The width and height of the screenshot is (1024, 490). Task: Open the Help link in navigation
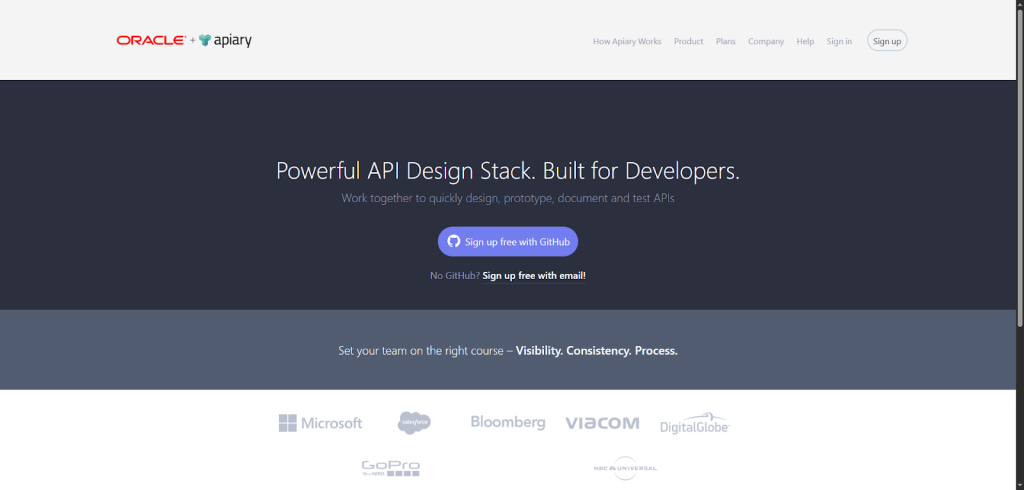[x=805, y=41]
